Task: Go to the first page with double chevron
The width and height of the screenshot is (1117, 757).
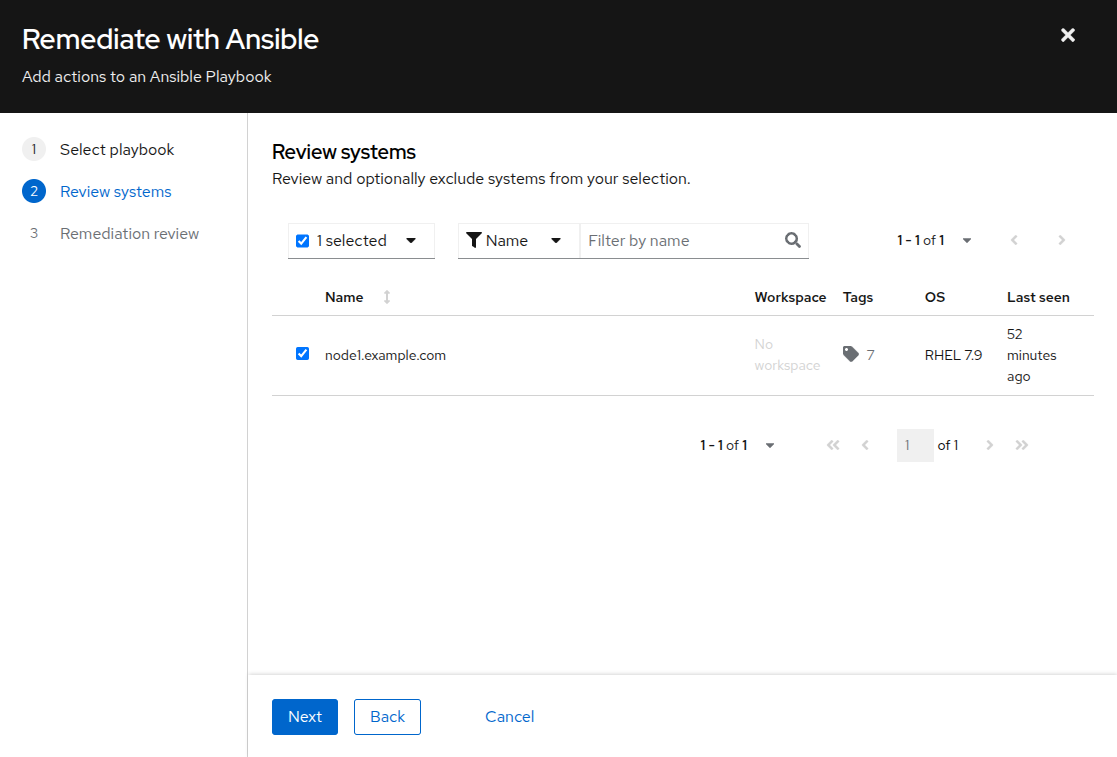Action: pos(833,445)
